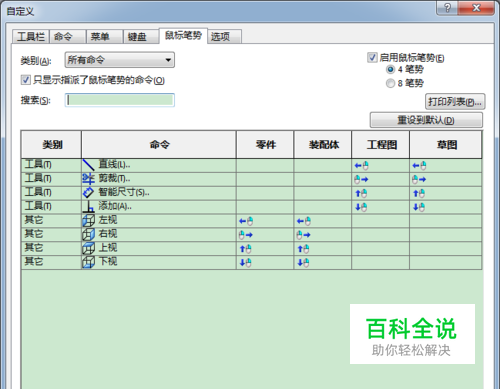Click the 下视 (Bottom view) cube icon
This screenshot has width=500, height=389.
89,262
